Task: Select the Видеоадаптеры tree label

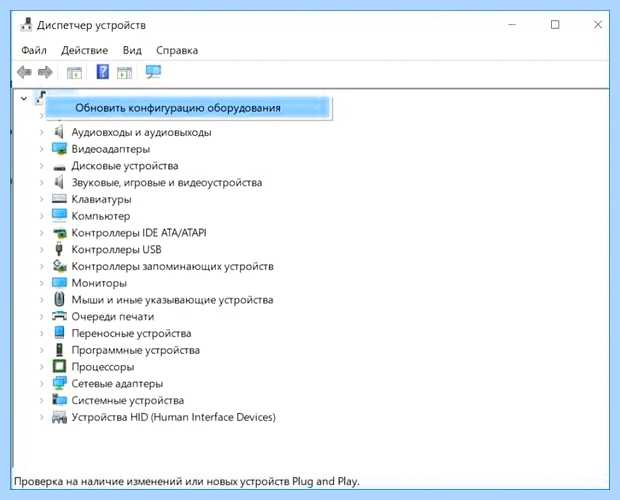Action: [x=111, y=149]
